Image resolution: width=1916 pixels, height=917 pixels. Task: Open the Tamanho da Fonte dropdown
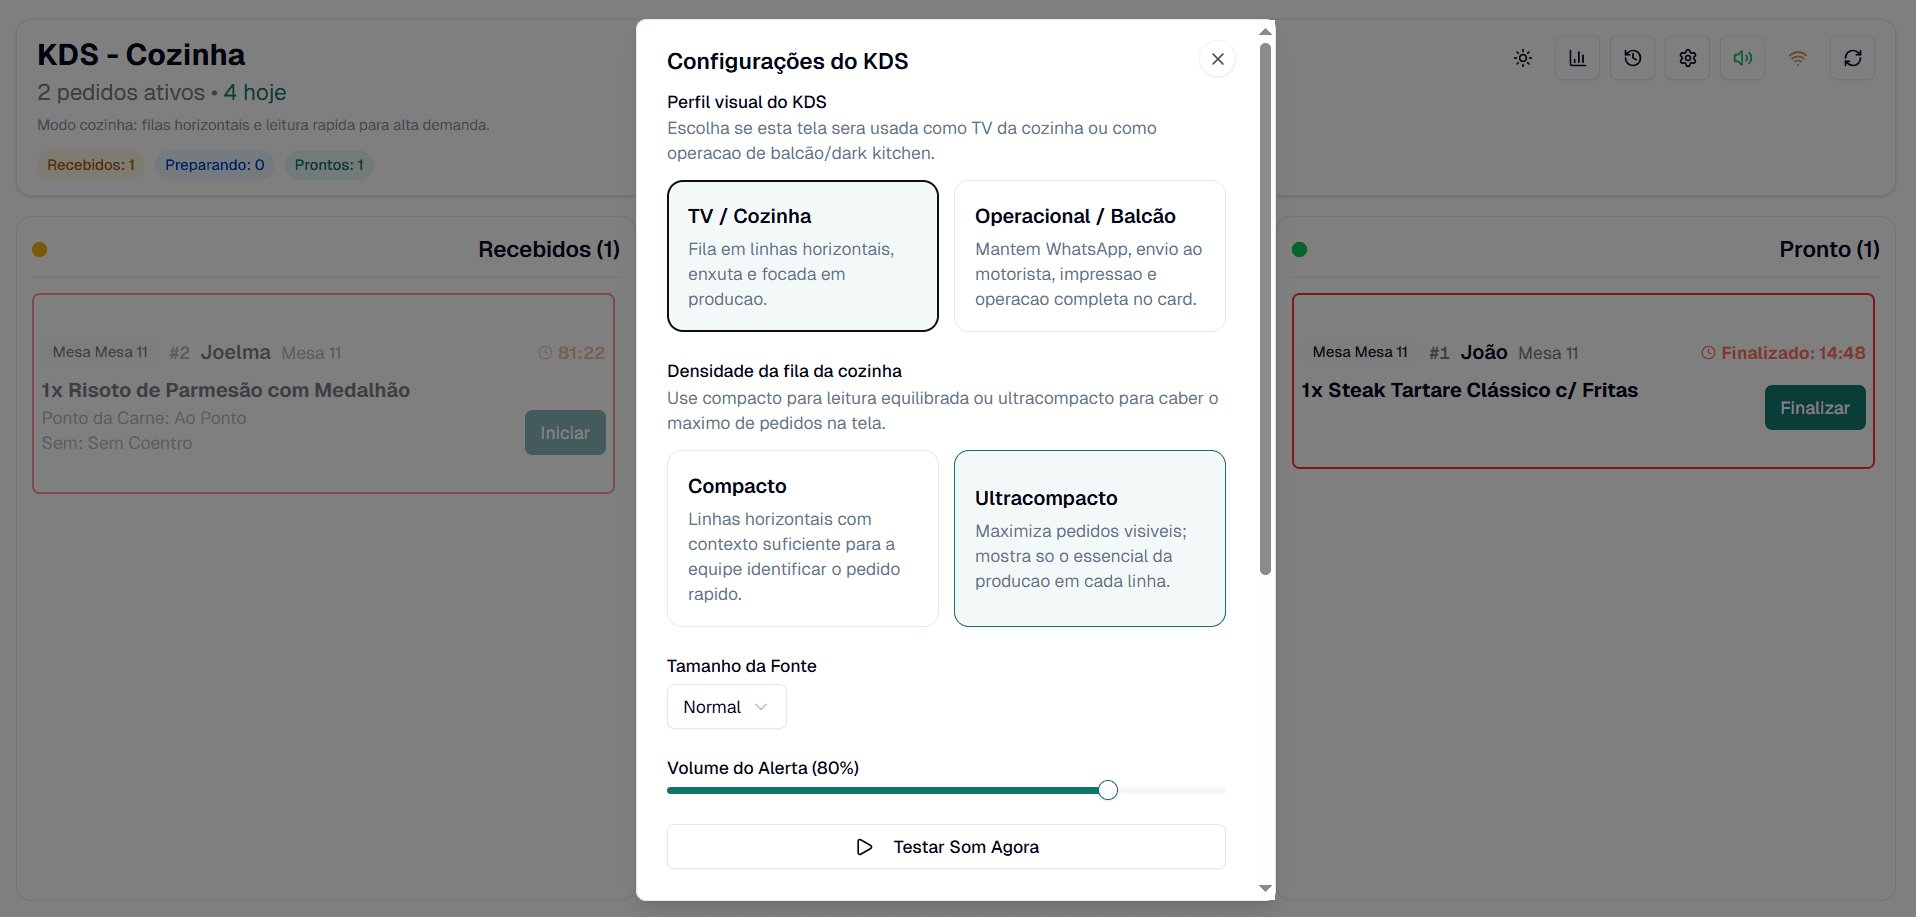[x=726, y=707]
